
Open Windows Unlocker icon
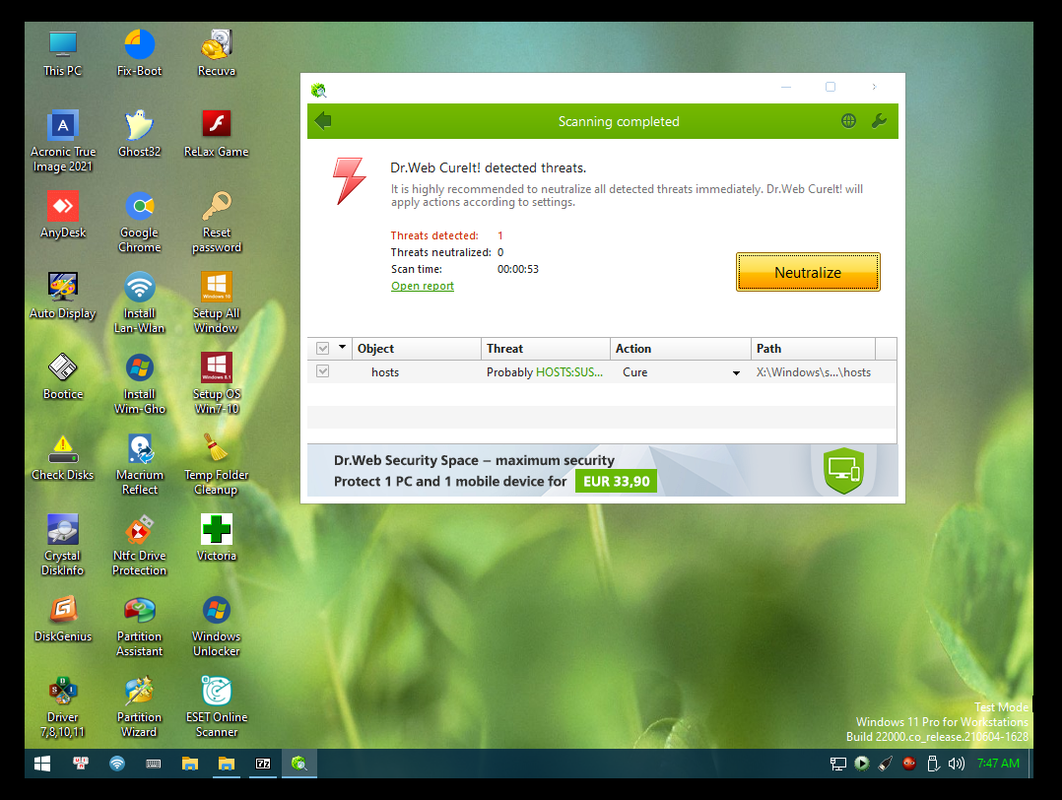pyautogui.click(x=217, y=626)
